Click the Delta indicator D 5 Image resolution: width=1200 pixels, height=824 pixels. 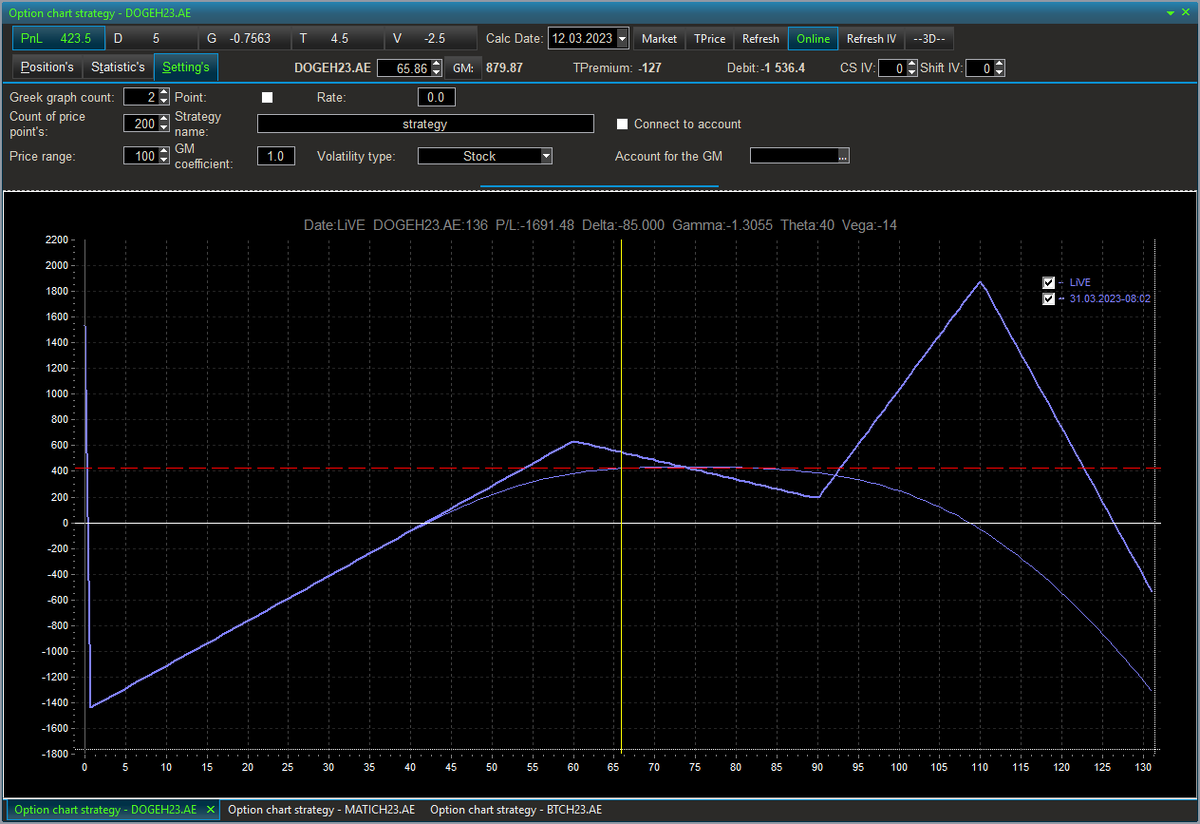150,38
